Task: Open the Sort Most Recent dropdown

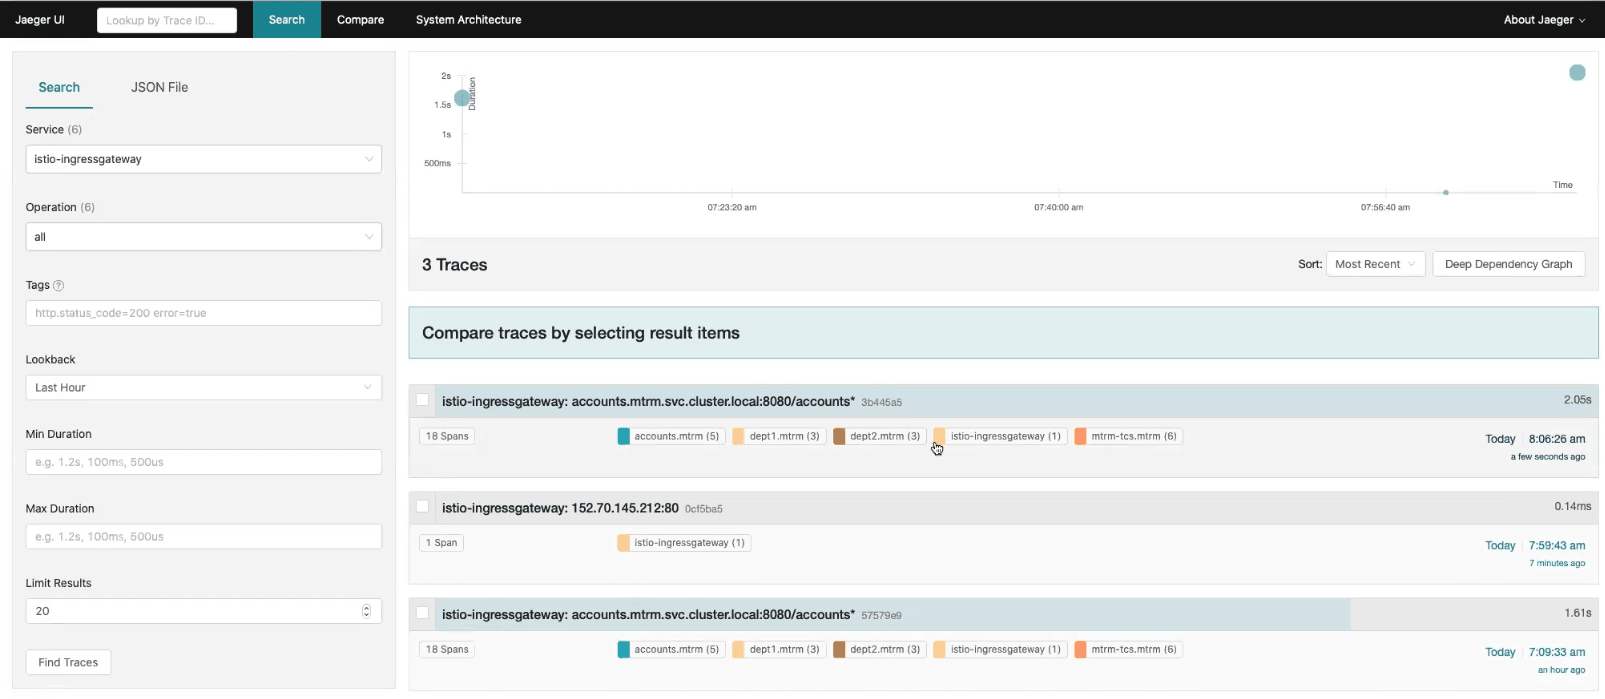Action: coord(1375,264)
